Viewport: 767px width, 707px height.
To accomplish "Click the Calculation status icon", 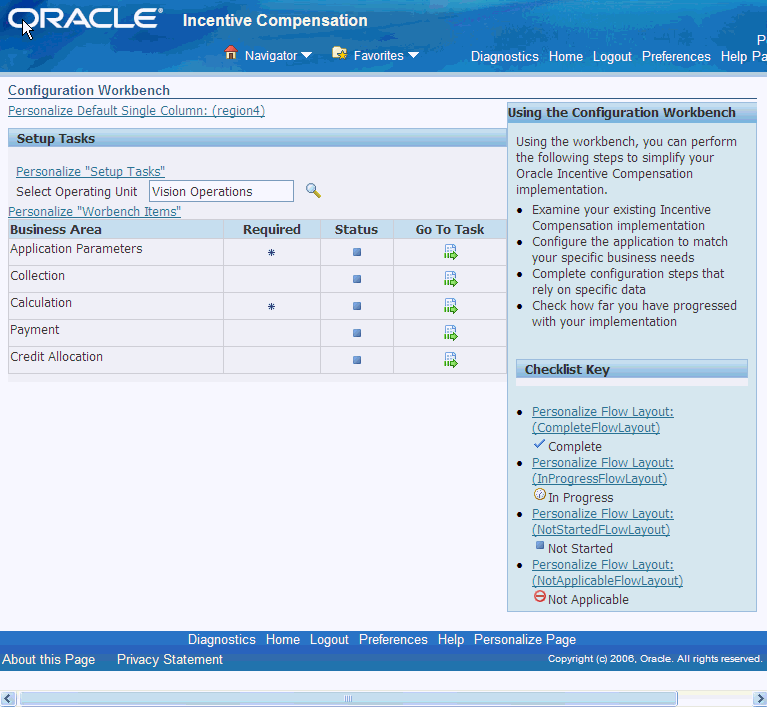I will click(357, 306).
